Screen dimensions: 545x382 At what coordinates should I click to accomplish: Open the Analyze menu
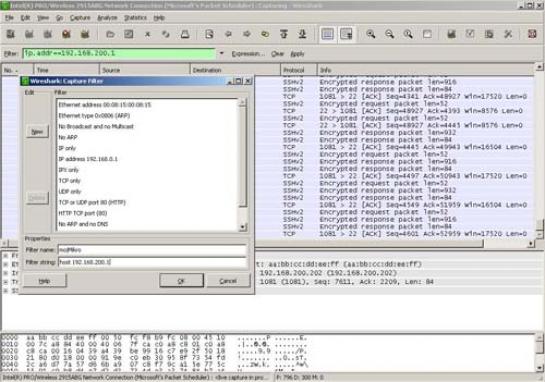coord(107,18)
